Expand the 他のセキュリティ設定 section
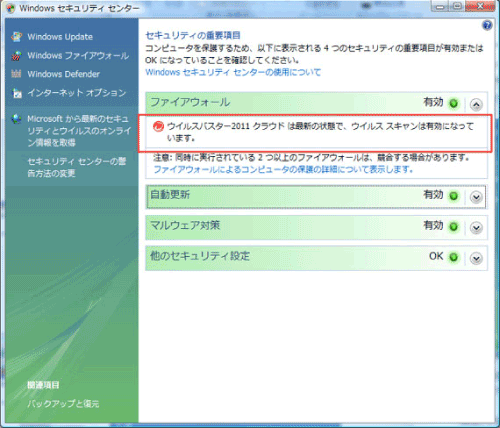The width and height of the screenshot is (500, 428). tap(476, 258)
